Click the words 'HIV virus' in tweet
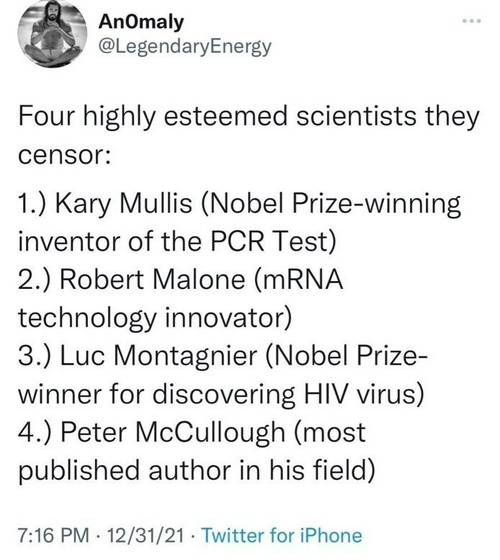The image size is (500, 560). pos(360,394)
